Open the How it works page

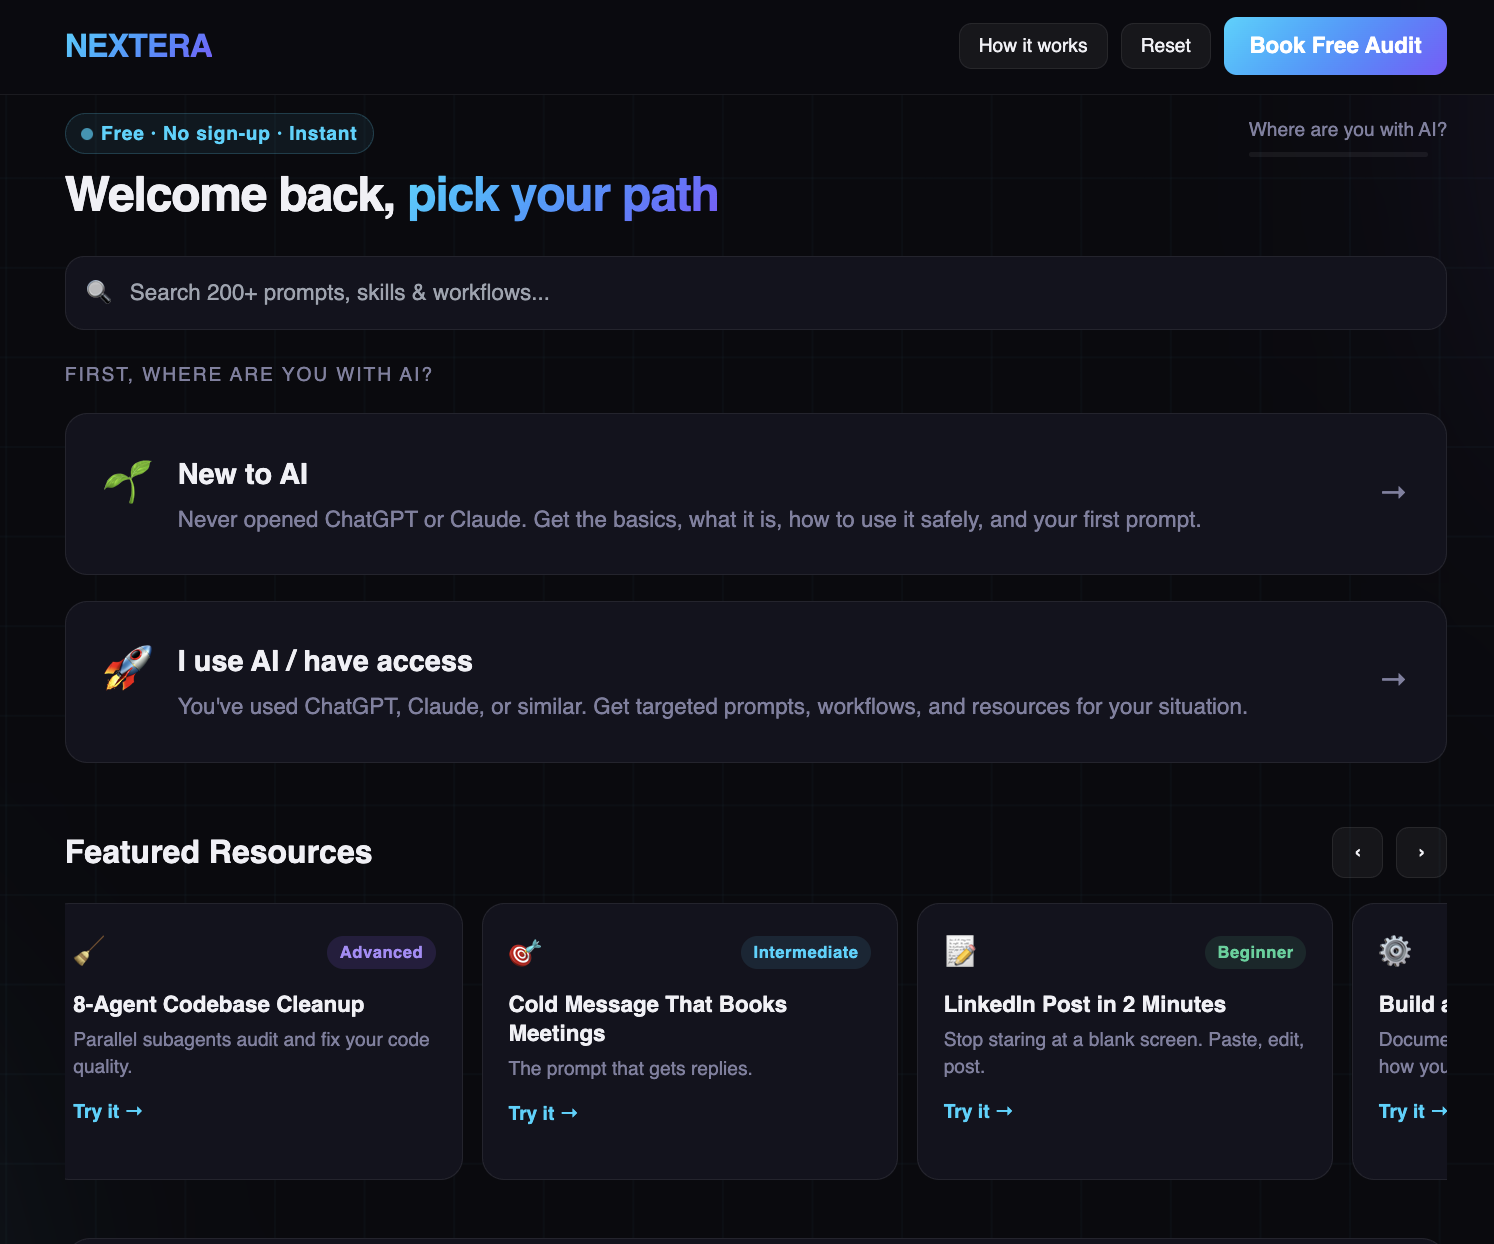pos(1033,46)
